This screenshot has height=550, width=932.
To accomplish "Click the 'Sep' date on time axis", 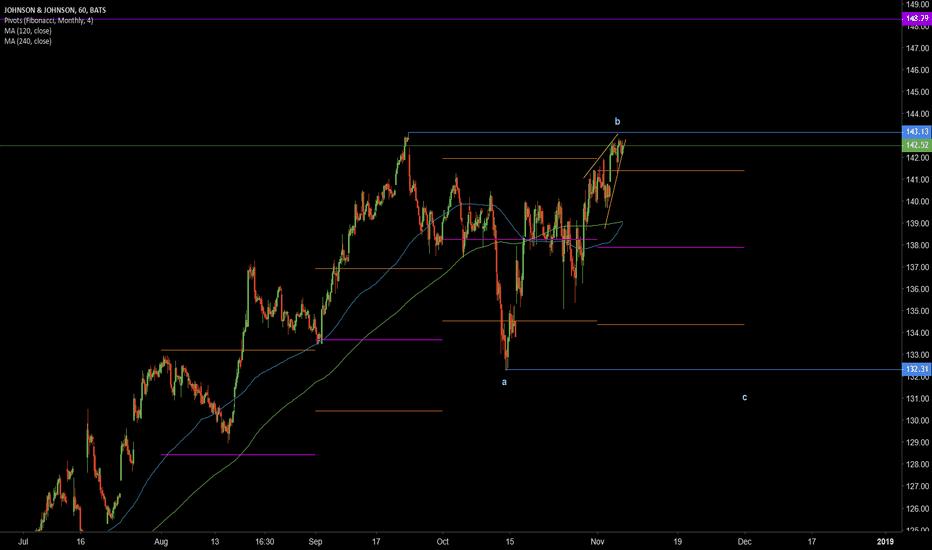I will tap(316, 542).
